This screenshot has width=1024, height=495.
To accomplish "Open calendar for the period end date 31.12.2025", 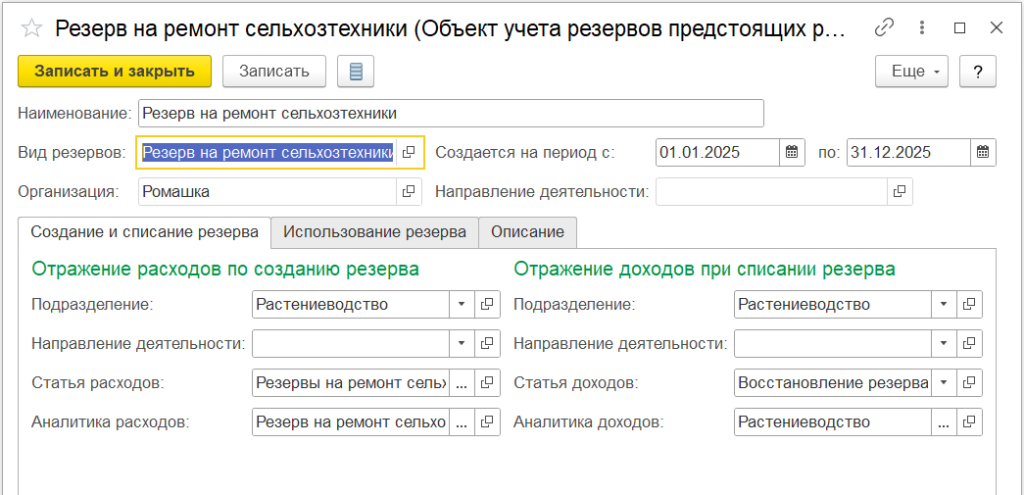I will point(983,153).
